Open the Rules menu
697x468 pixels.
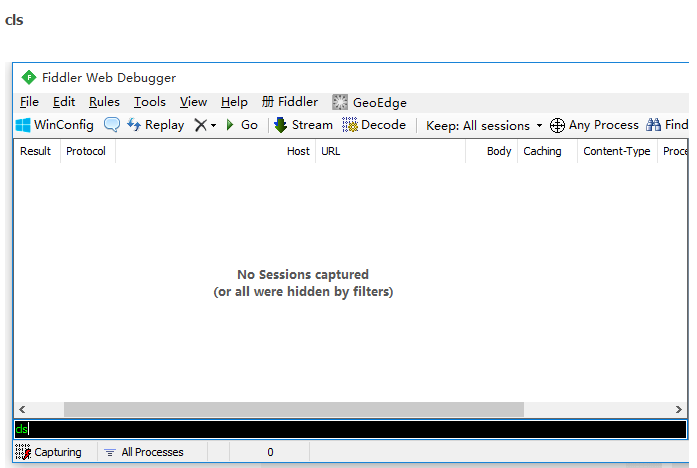pyautogui.click(x=104, y=102)
